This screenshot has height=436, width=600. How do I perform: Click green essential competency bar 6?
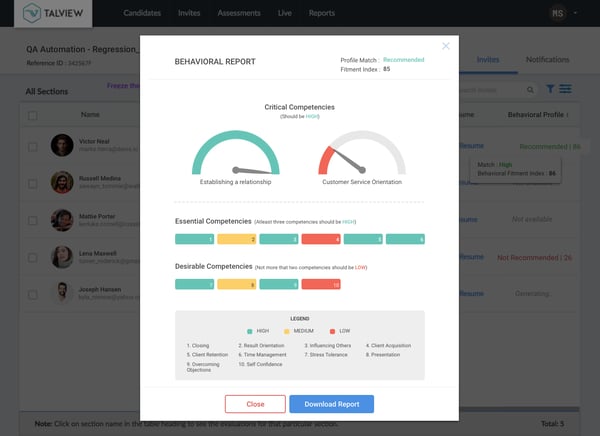pyautogui.click(x=405, y=239)
